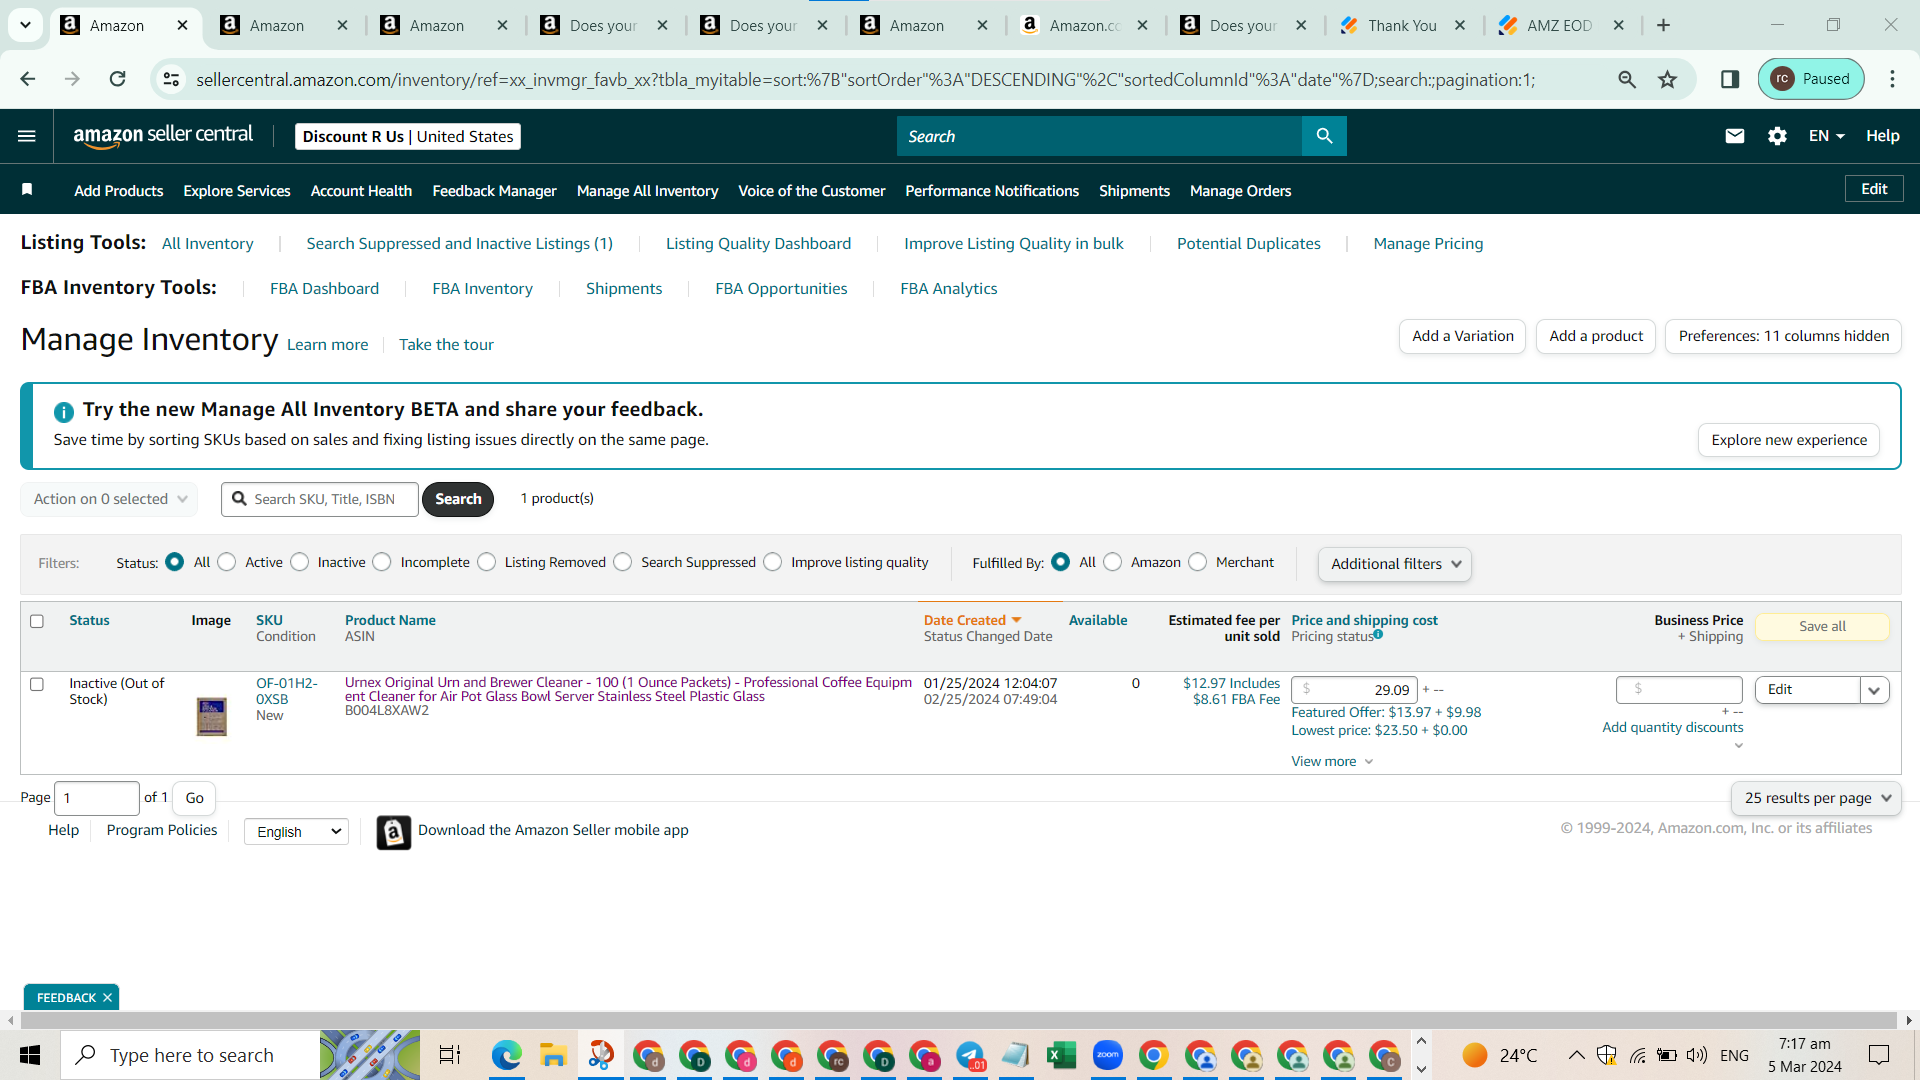Open Microsoft Edge from the taskbar
This screenshot has width=1920, height=1080.
[506, 1055]
